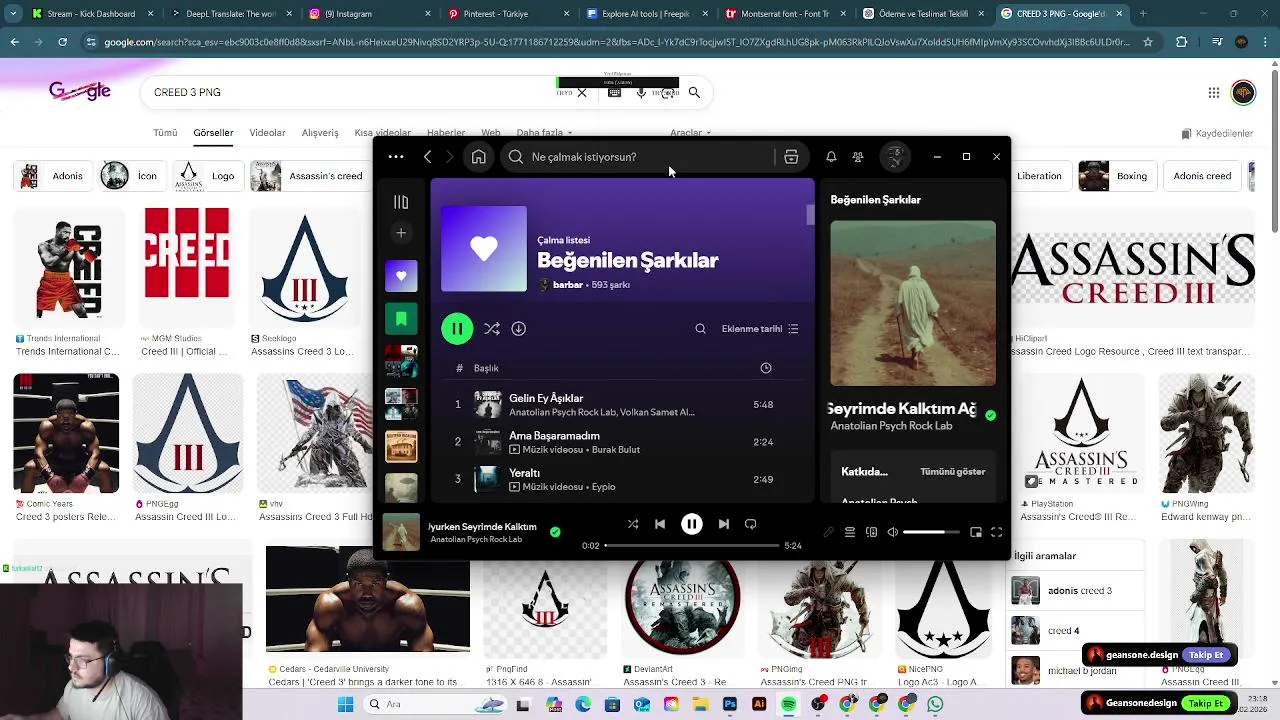Image resolution: width=1280 pixels, height=720 pixels.
Task: Open the Görseller tab in Google
Action: 213,133
